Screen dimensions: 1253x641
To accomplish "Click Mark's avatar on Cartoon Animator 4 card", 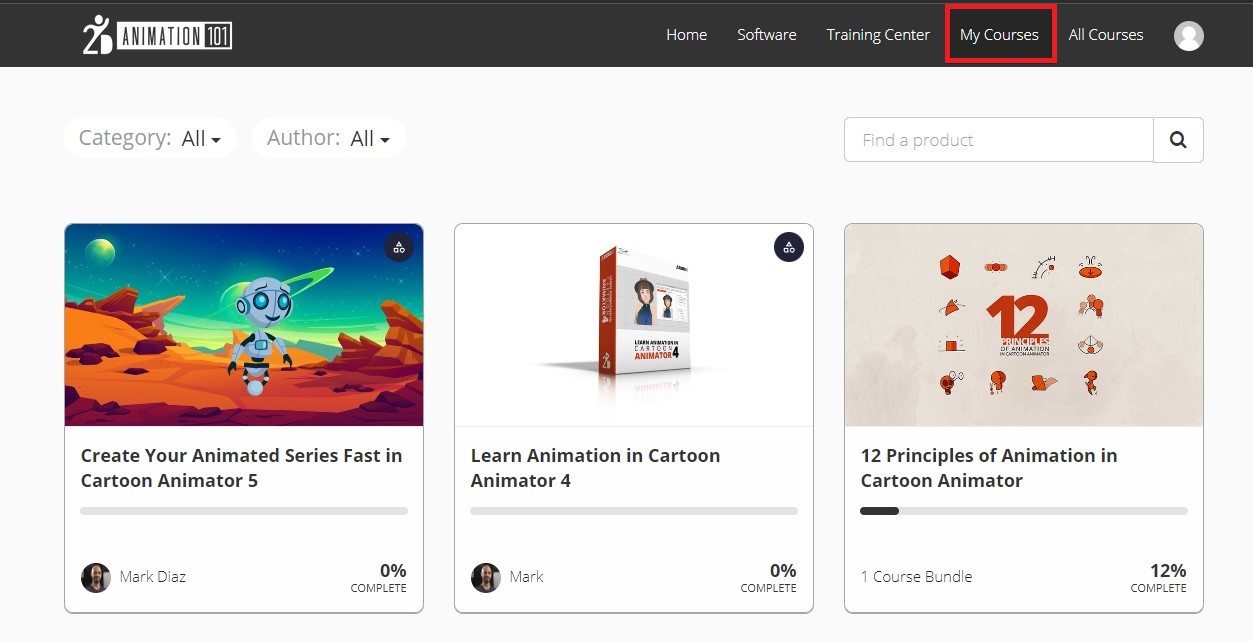I will 486,577.
